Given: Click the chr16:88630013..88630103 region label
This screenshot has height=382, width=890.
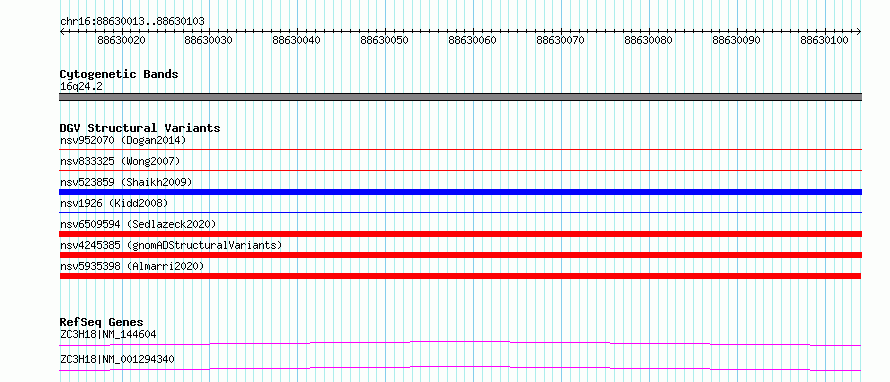Looking at the screenshot, I should (x=132, y=22).
